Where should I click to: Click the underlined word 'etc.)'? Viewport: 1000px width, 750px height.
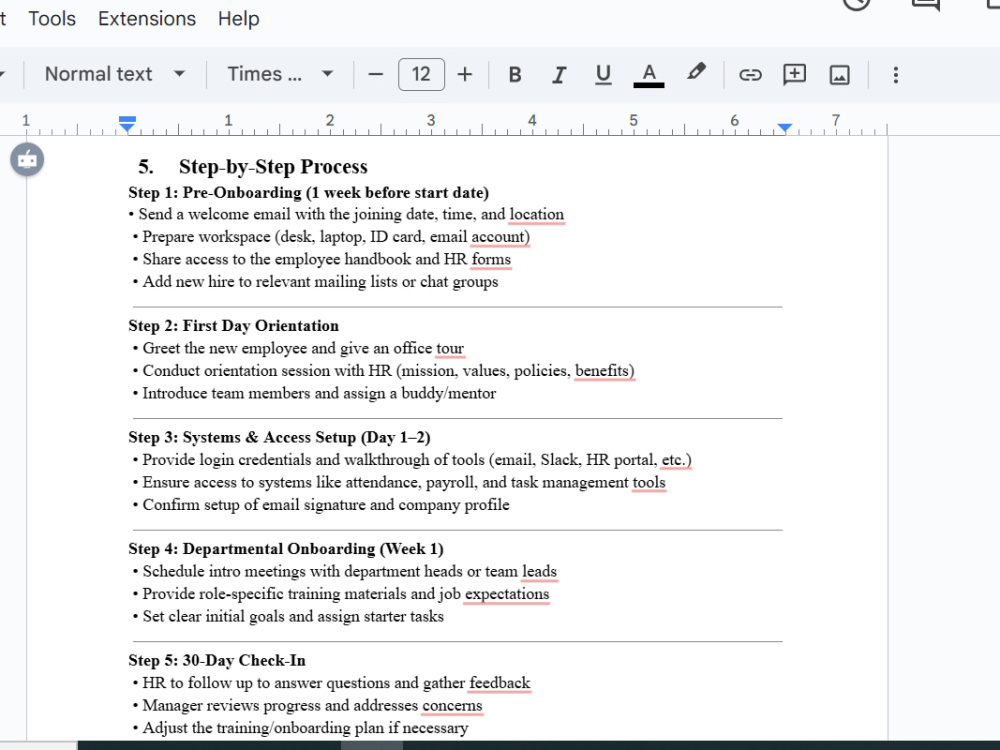(676, 460)
